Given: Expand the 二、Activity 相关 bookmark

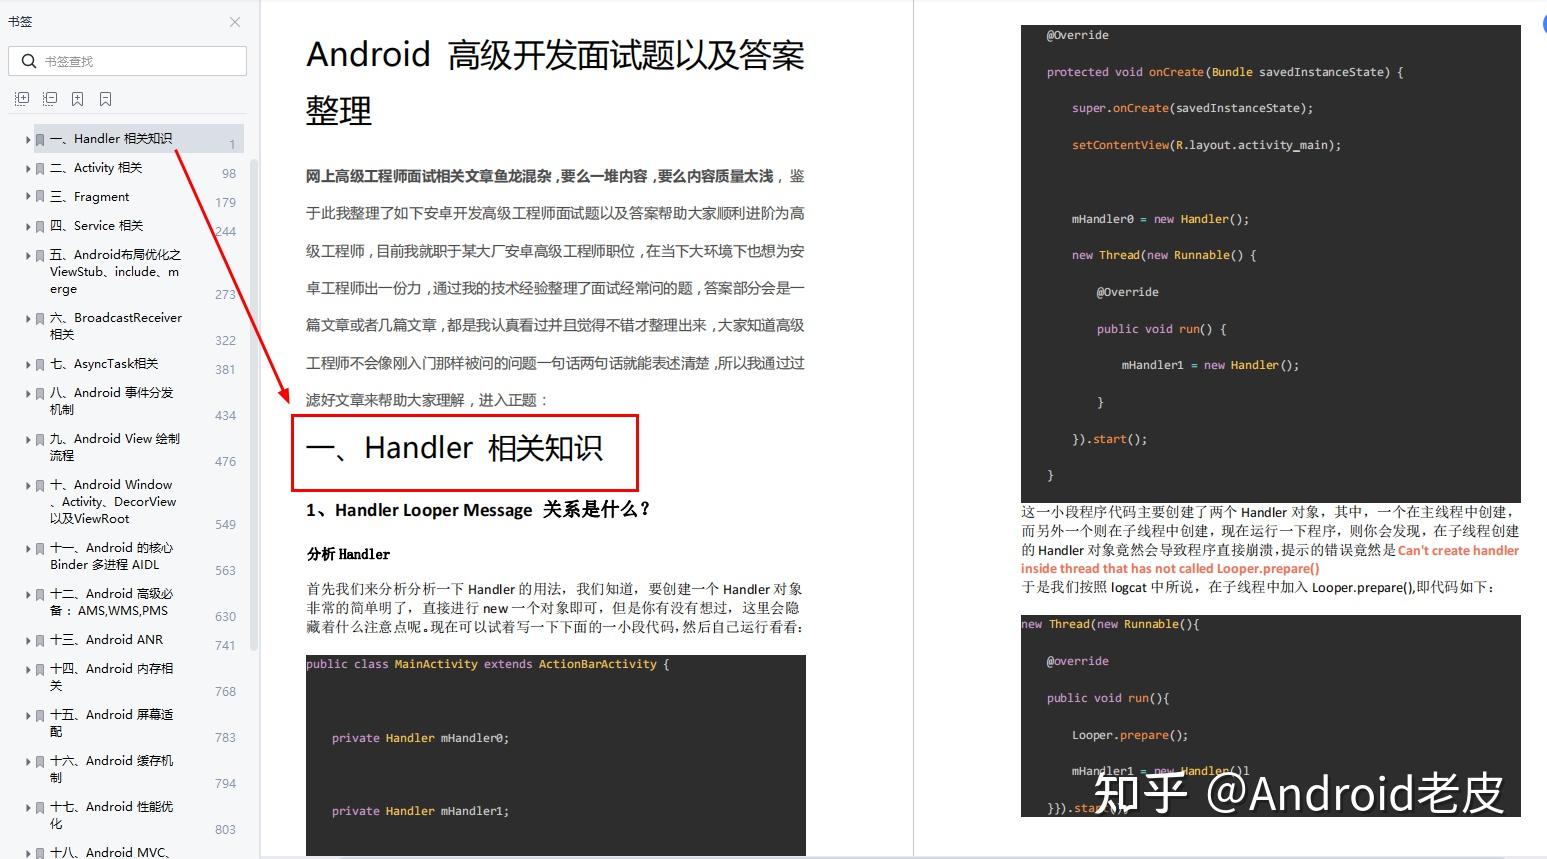Looking at the screenshot, I should [27, 167].
